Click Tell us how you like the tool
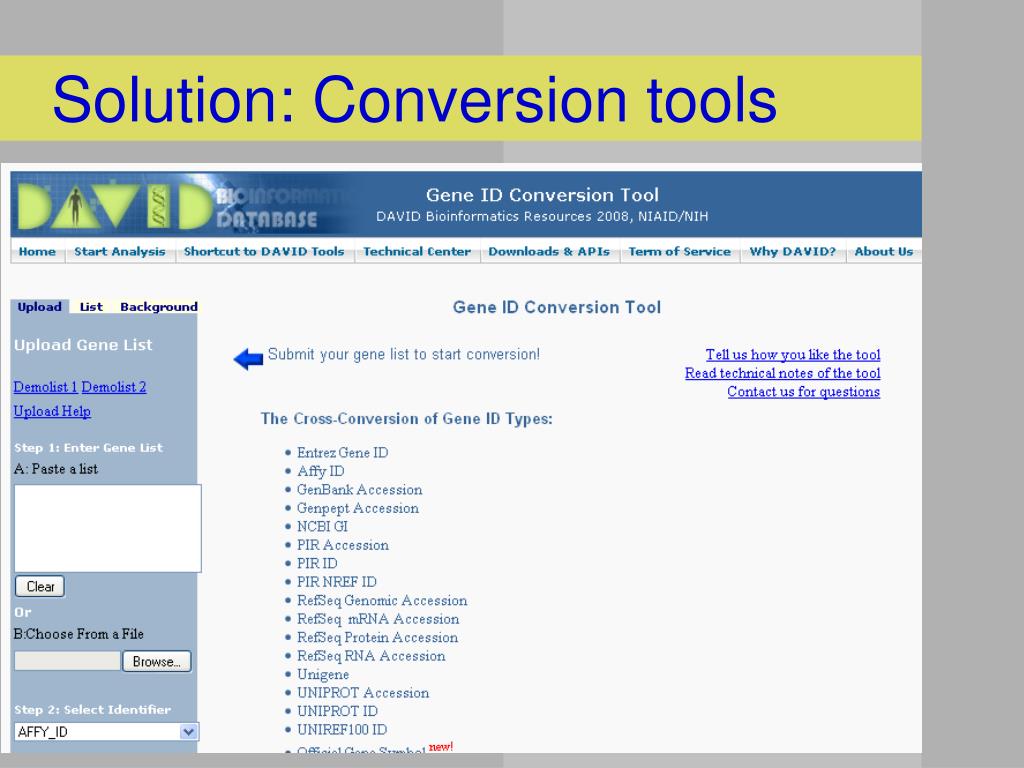 [x=793, y=355]
